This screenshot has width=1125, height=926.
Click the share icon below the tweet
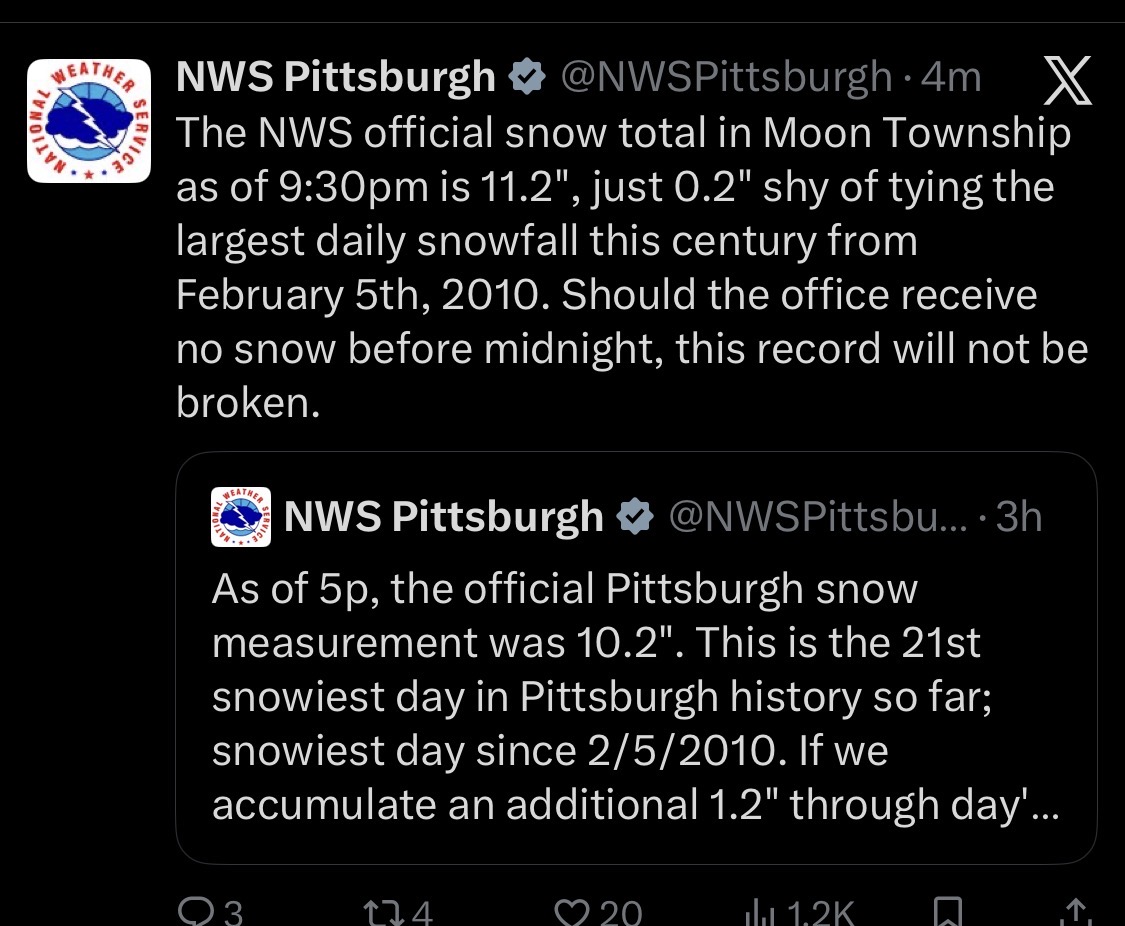[x=1073, y=911]
